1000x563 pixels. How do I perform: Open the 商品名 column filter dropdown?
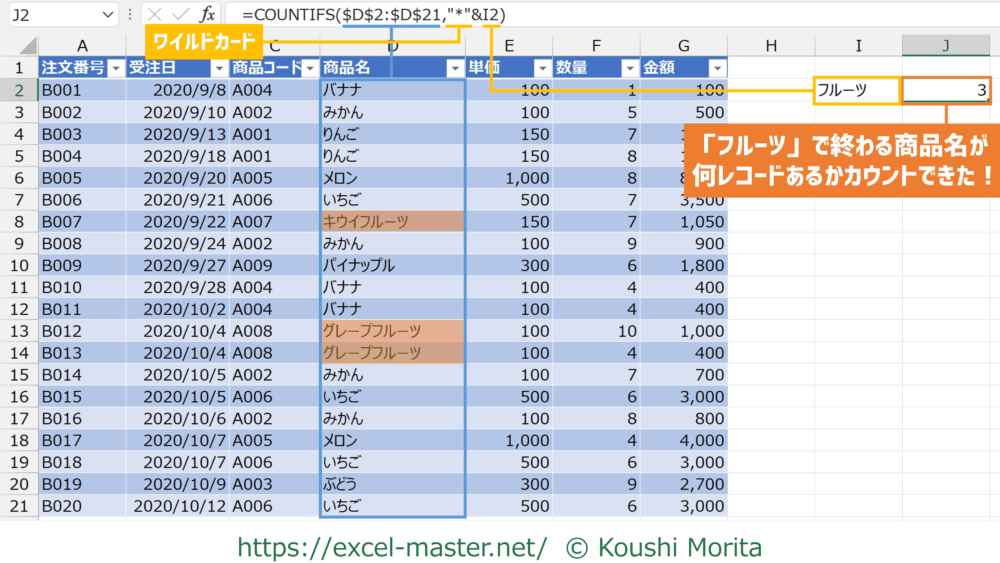pos(455,68)
